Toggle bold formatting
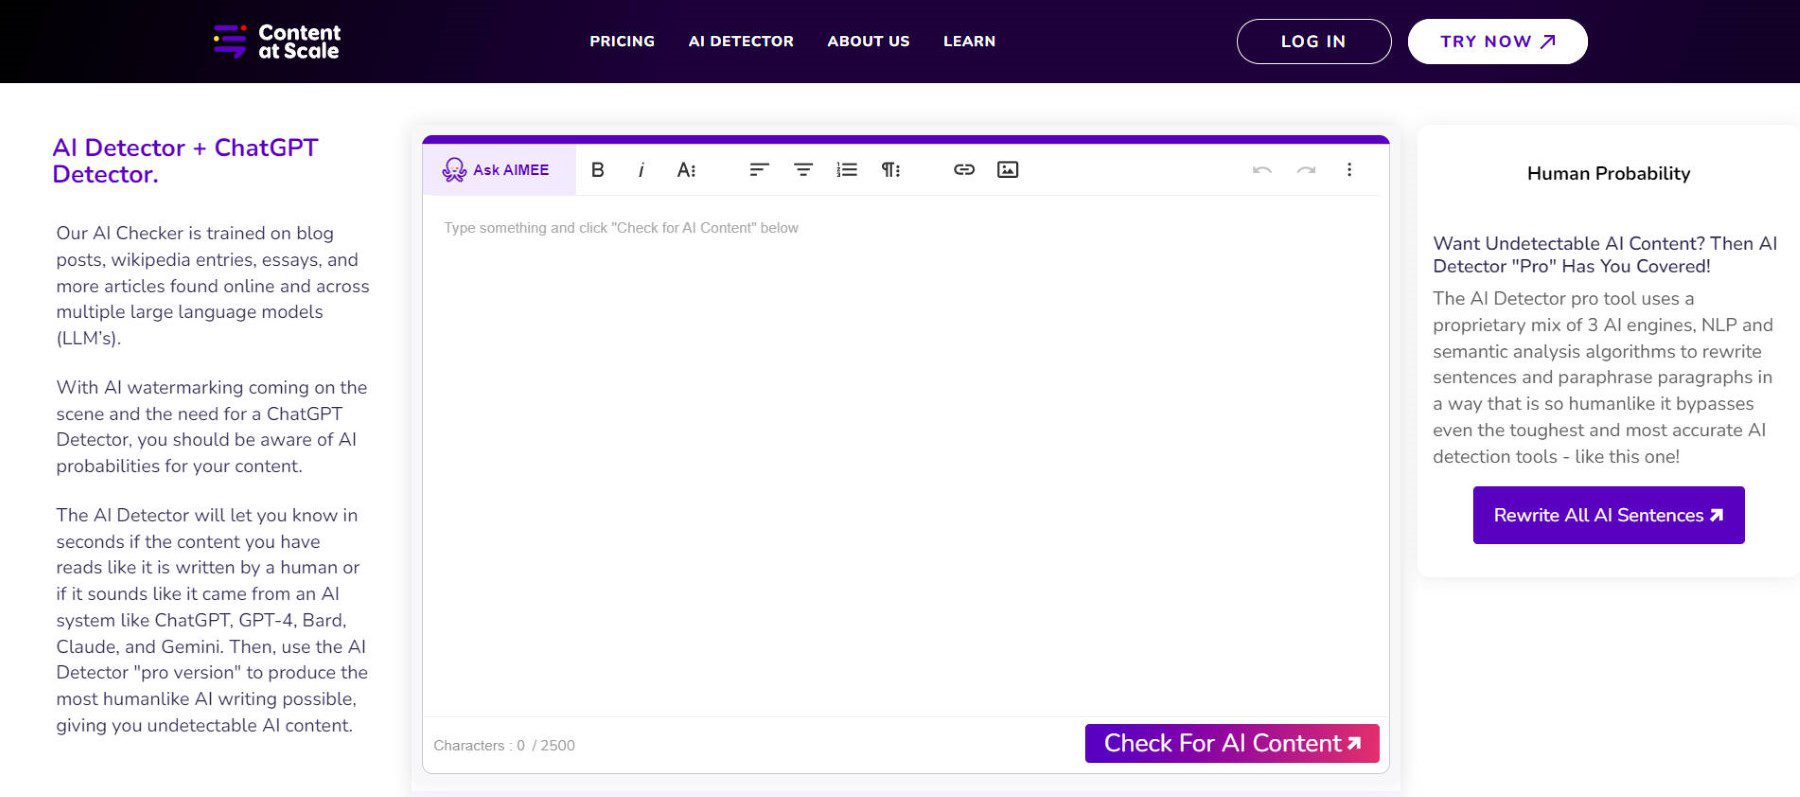Screen dimensions: 1800x797 point(597,170)
